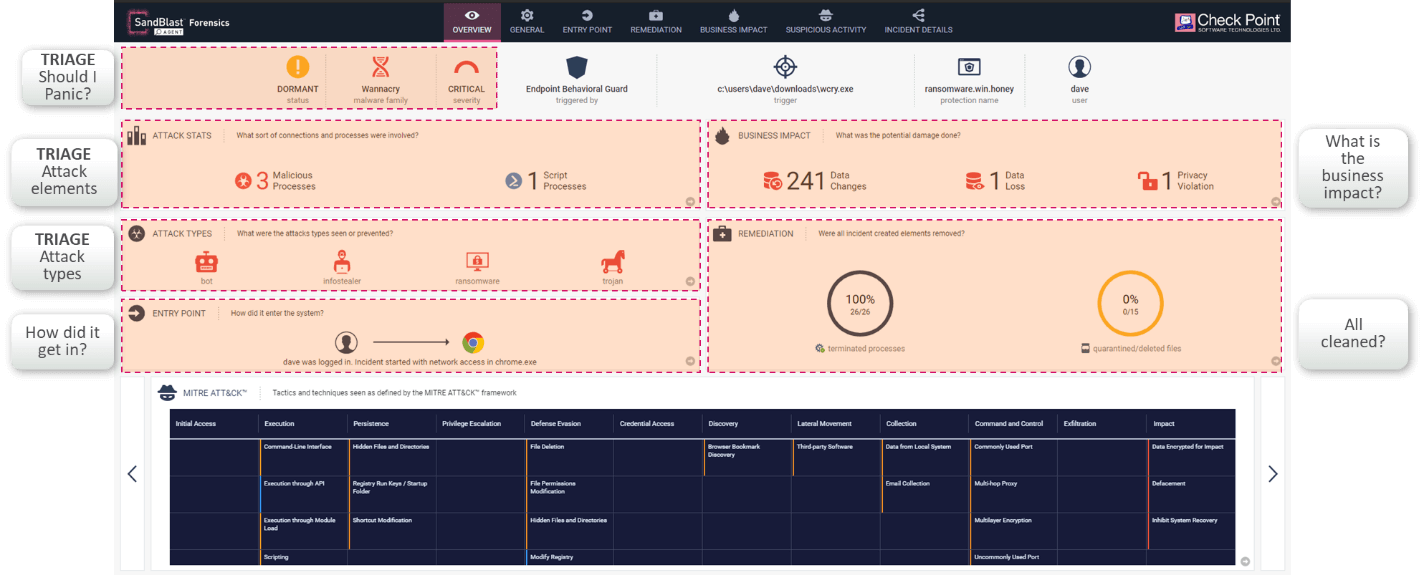Click the Multi-hop Proxy technique cell
Viewport: 1424px width, 575px height.
click(1013, 494)
